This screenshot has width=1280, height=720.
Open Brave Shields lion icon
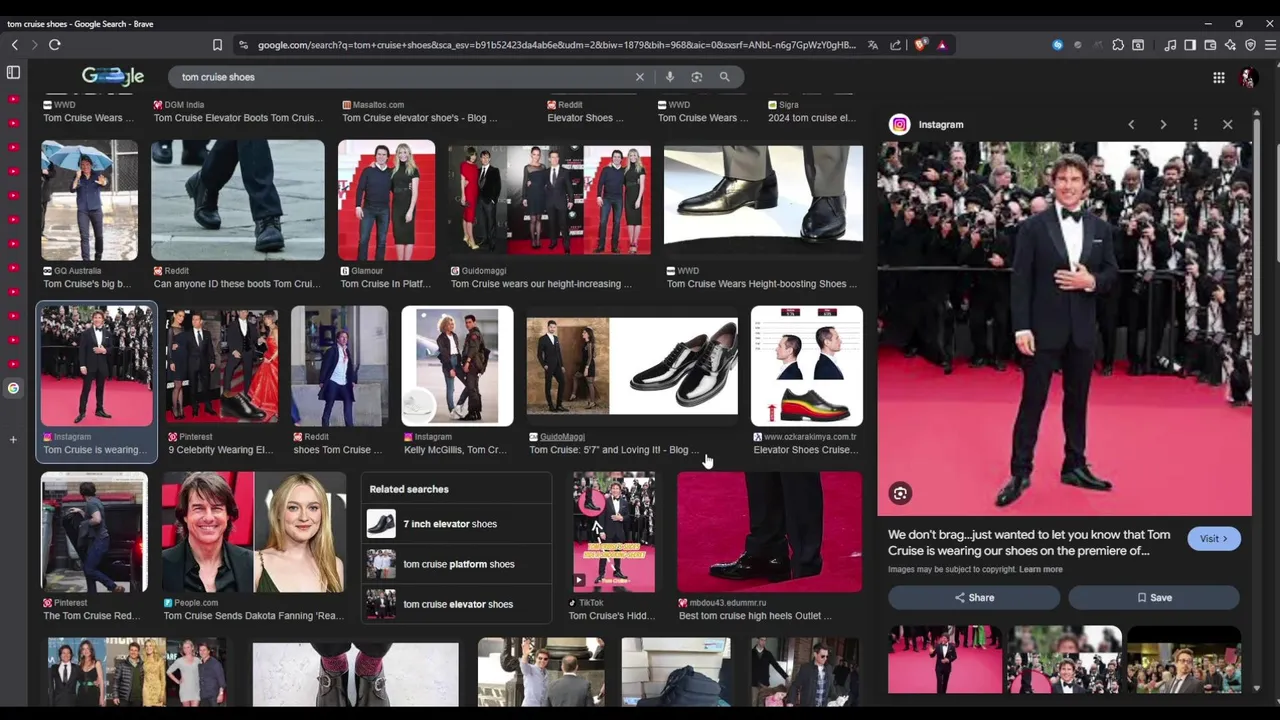coord(920,45)
